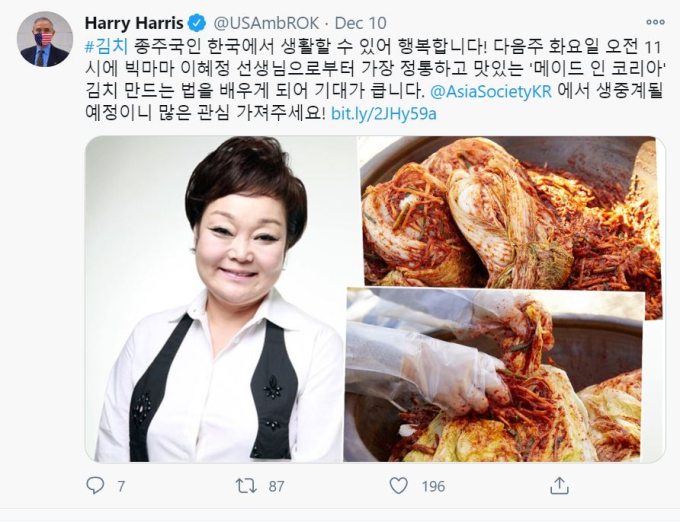This screenshot has height=522, width=680.
Task: Click the Korean tweet body text
Action: point(375,80)
